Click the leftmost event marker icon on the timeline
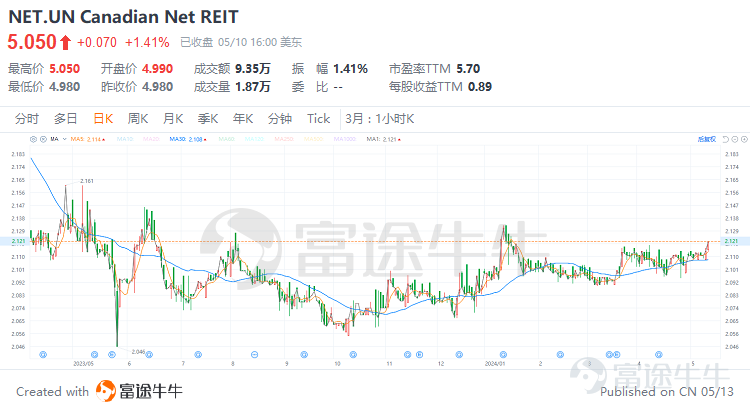Viewport: 750px width, 412px height. (x=43, y=355)
